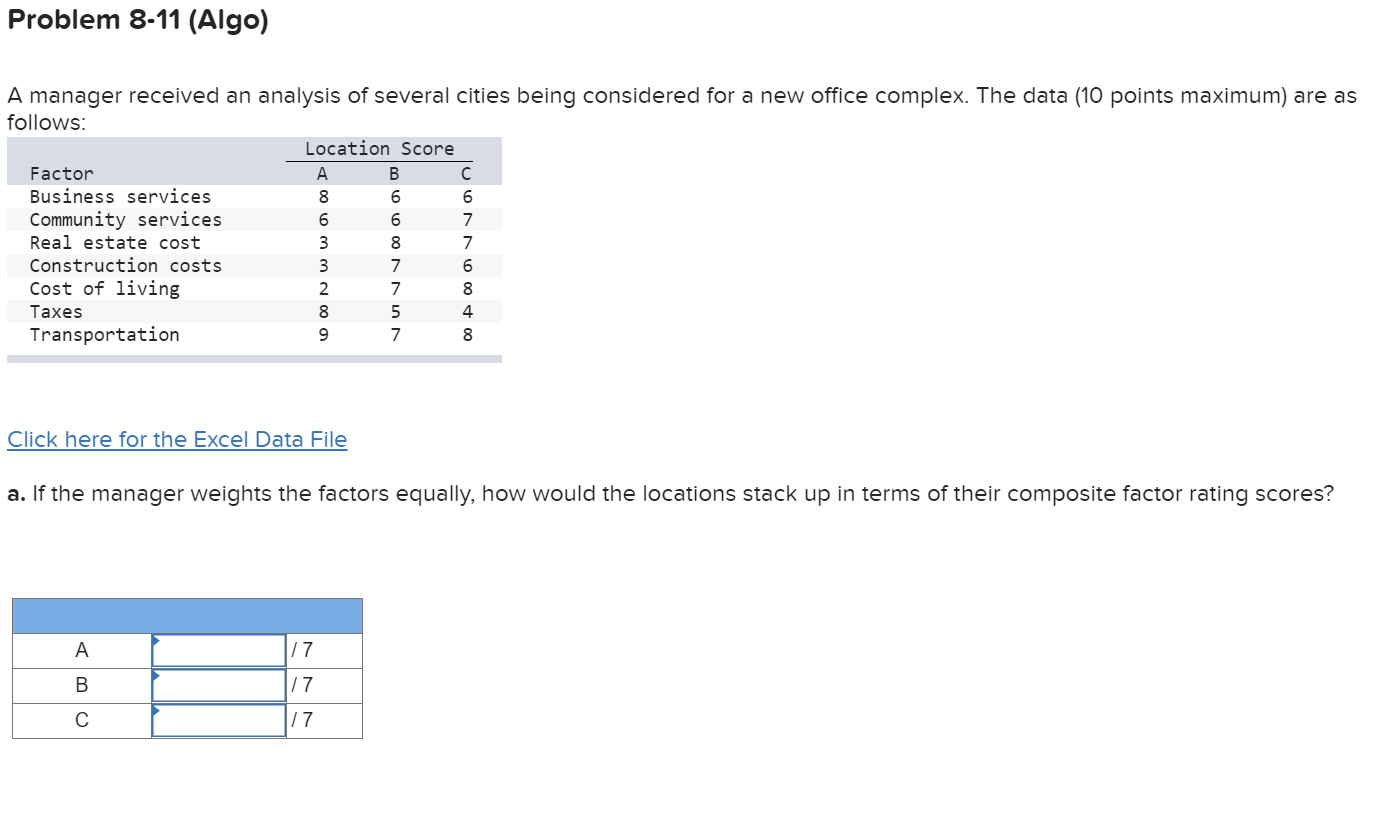This screenshot has height=822, width=1389.
Task: Click the answer input field for location A
Action: click(217, 649)
